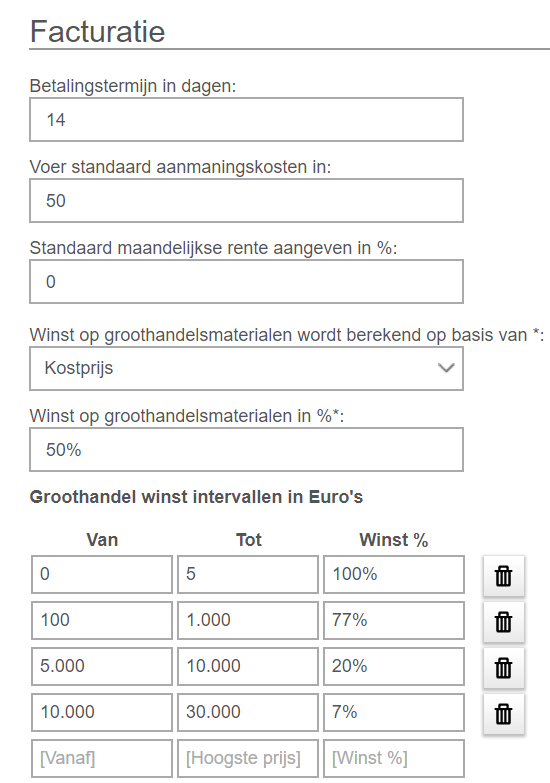Edit the 100% winst field
The width and height of the screenshot is (550, 783).
coord(394,574)
